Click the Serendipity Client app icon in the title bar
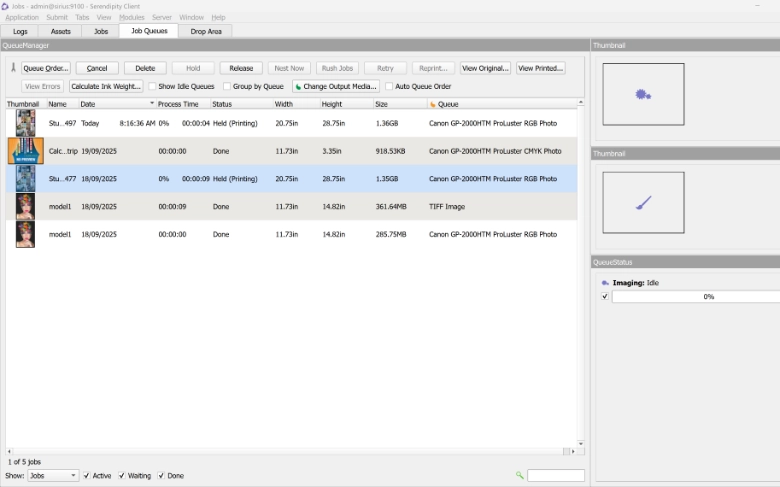 point(6,6)
